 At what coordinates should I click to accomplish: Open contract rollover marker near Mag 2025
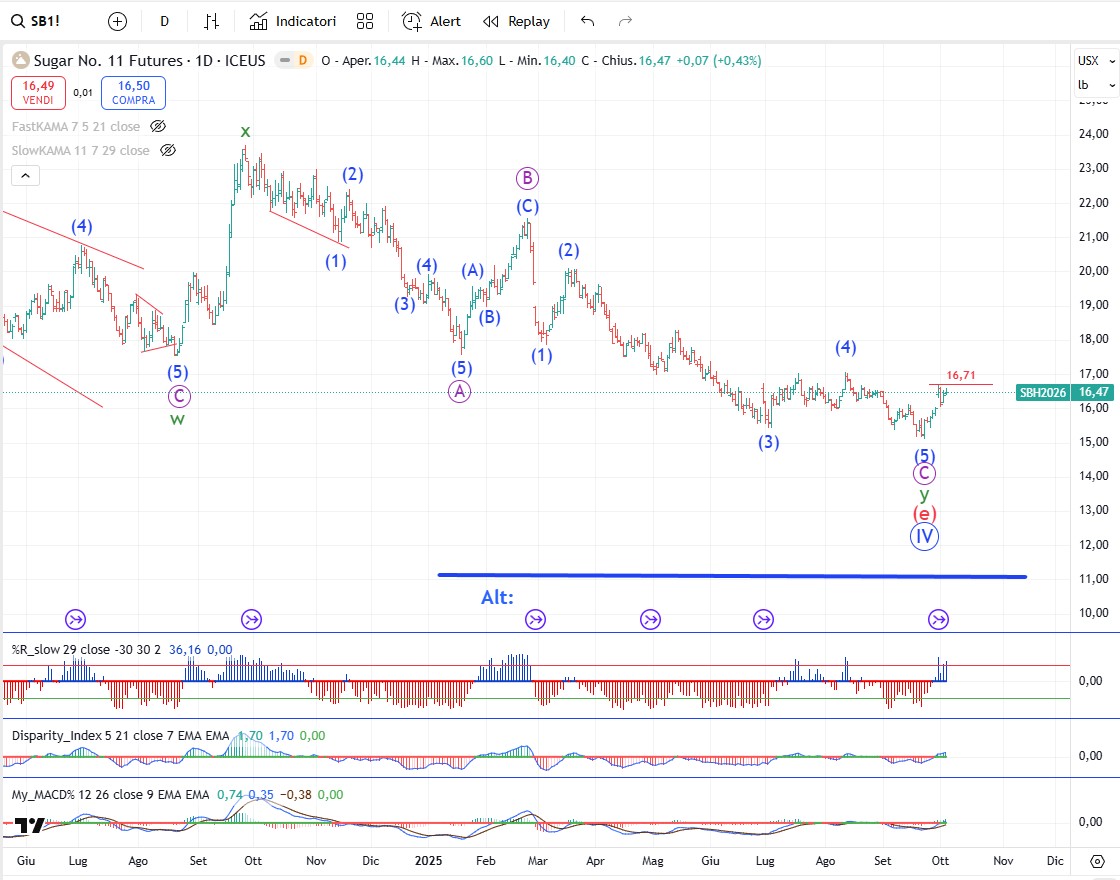[650, 619]
